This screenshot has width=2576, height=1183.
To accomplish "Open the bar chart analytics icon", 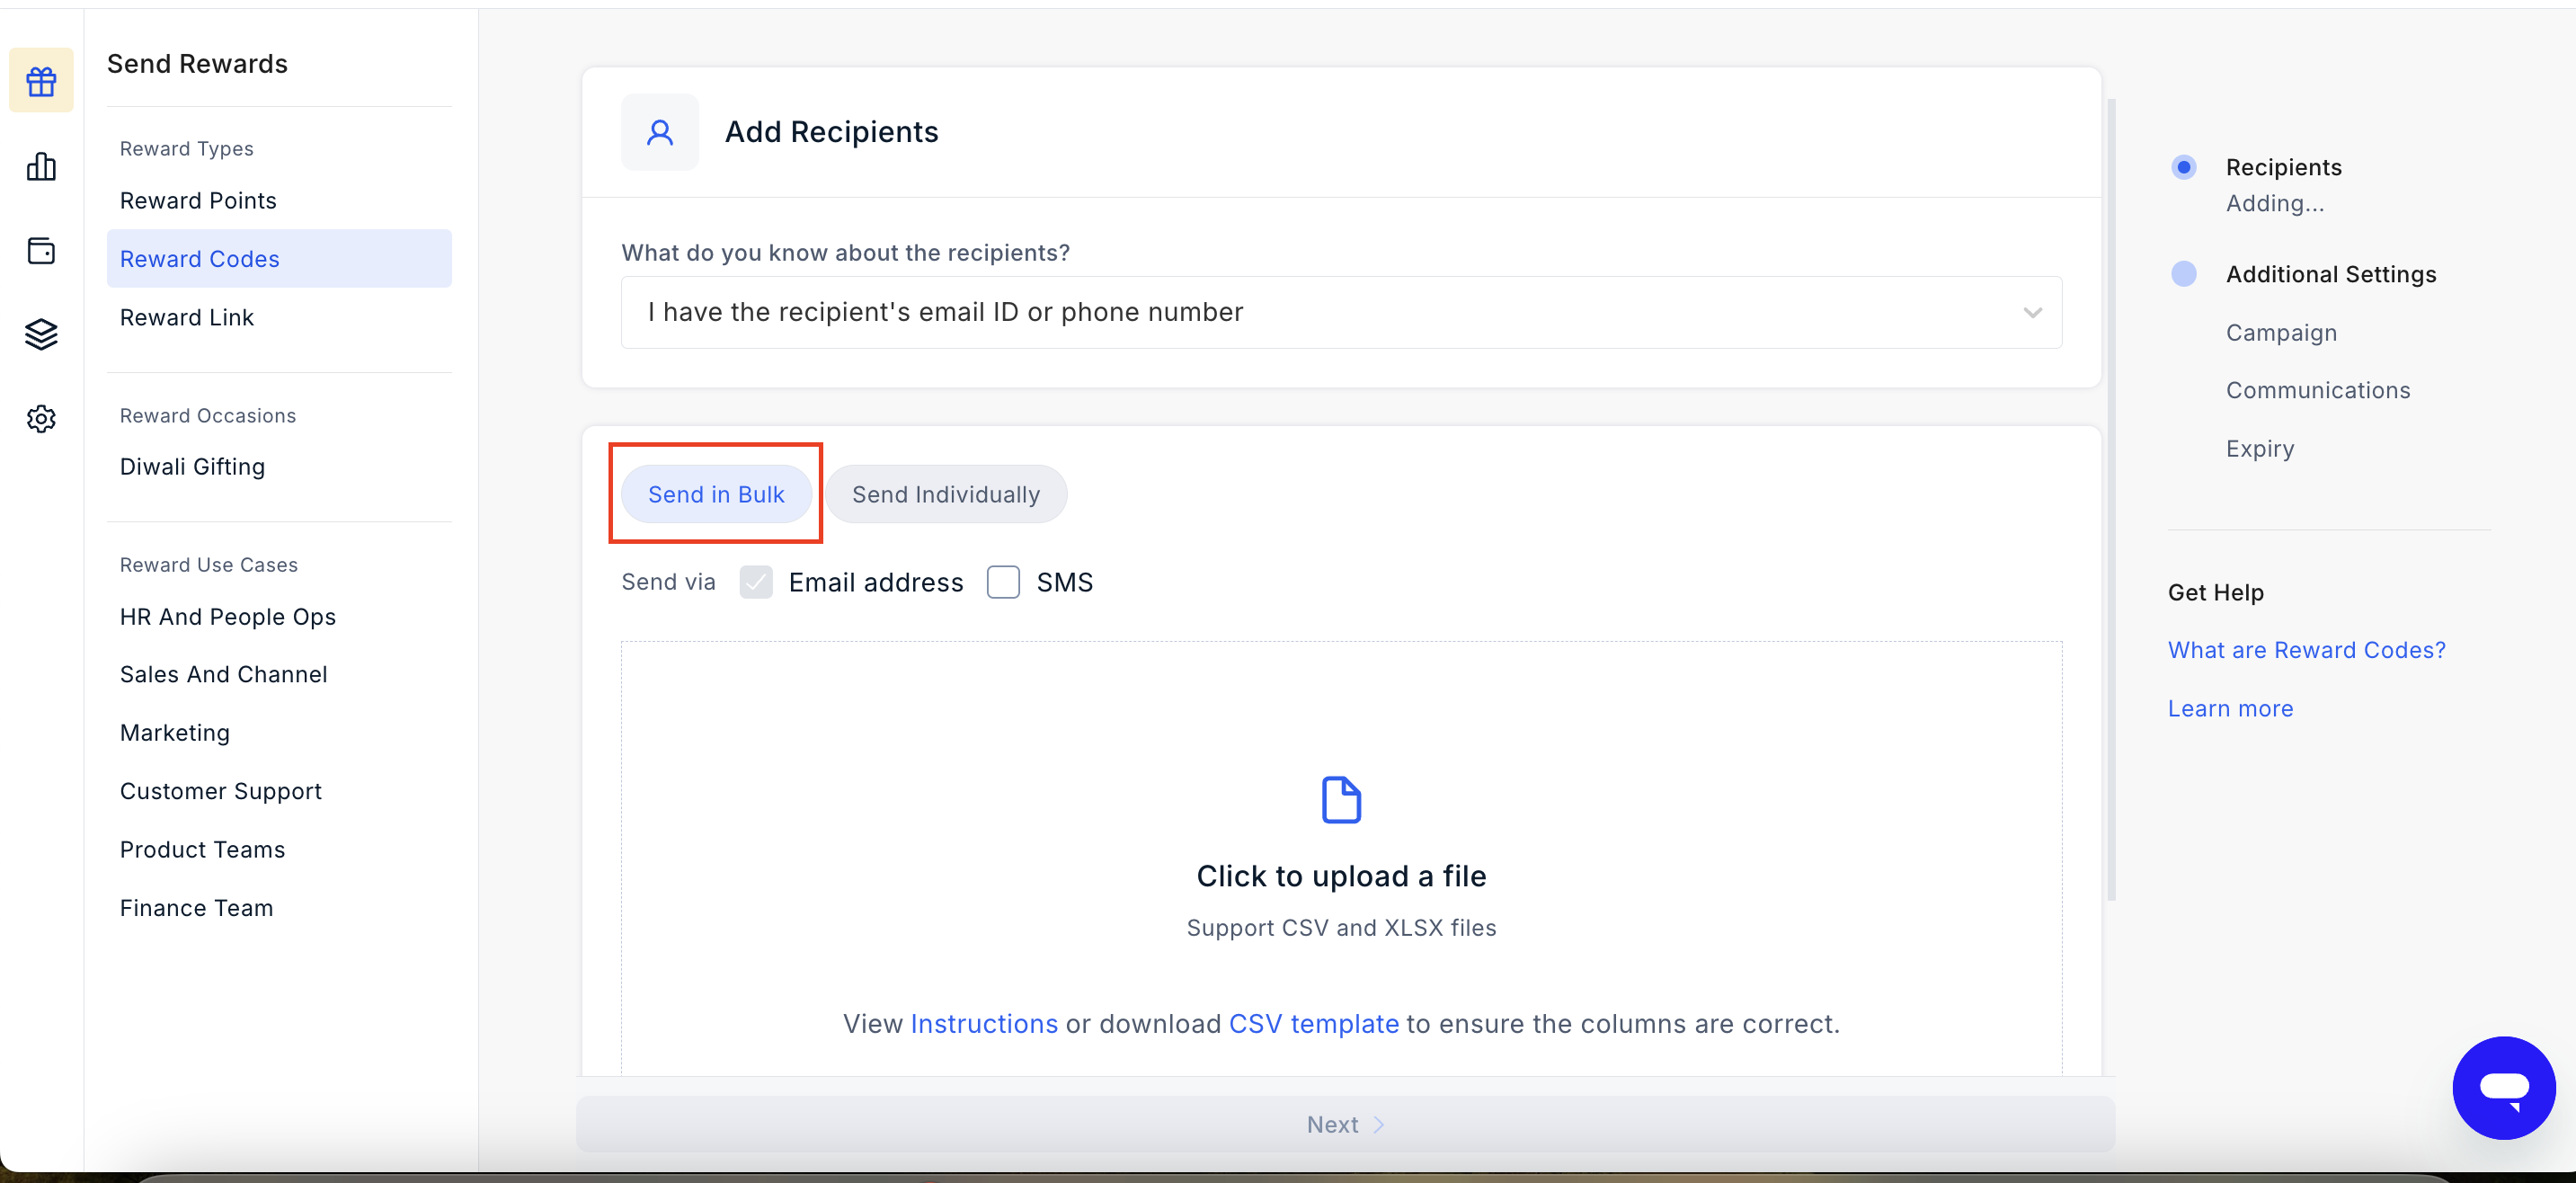I will tap(41, 166).
